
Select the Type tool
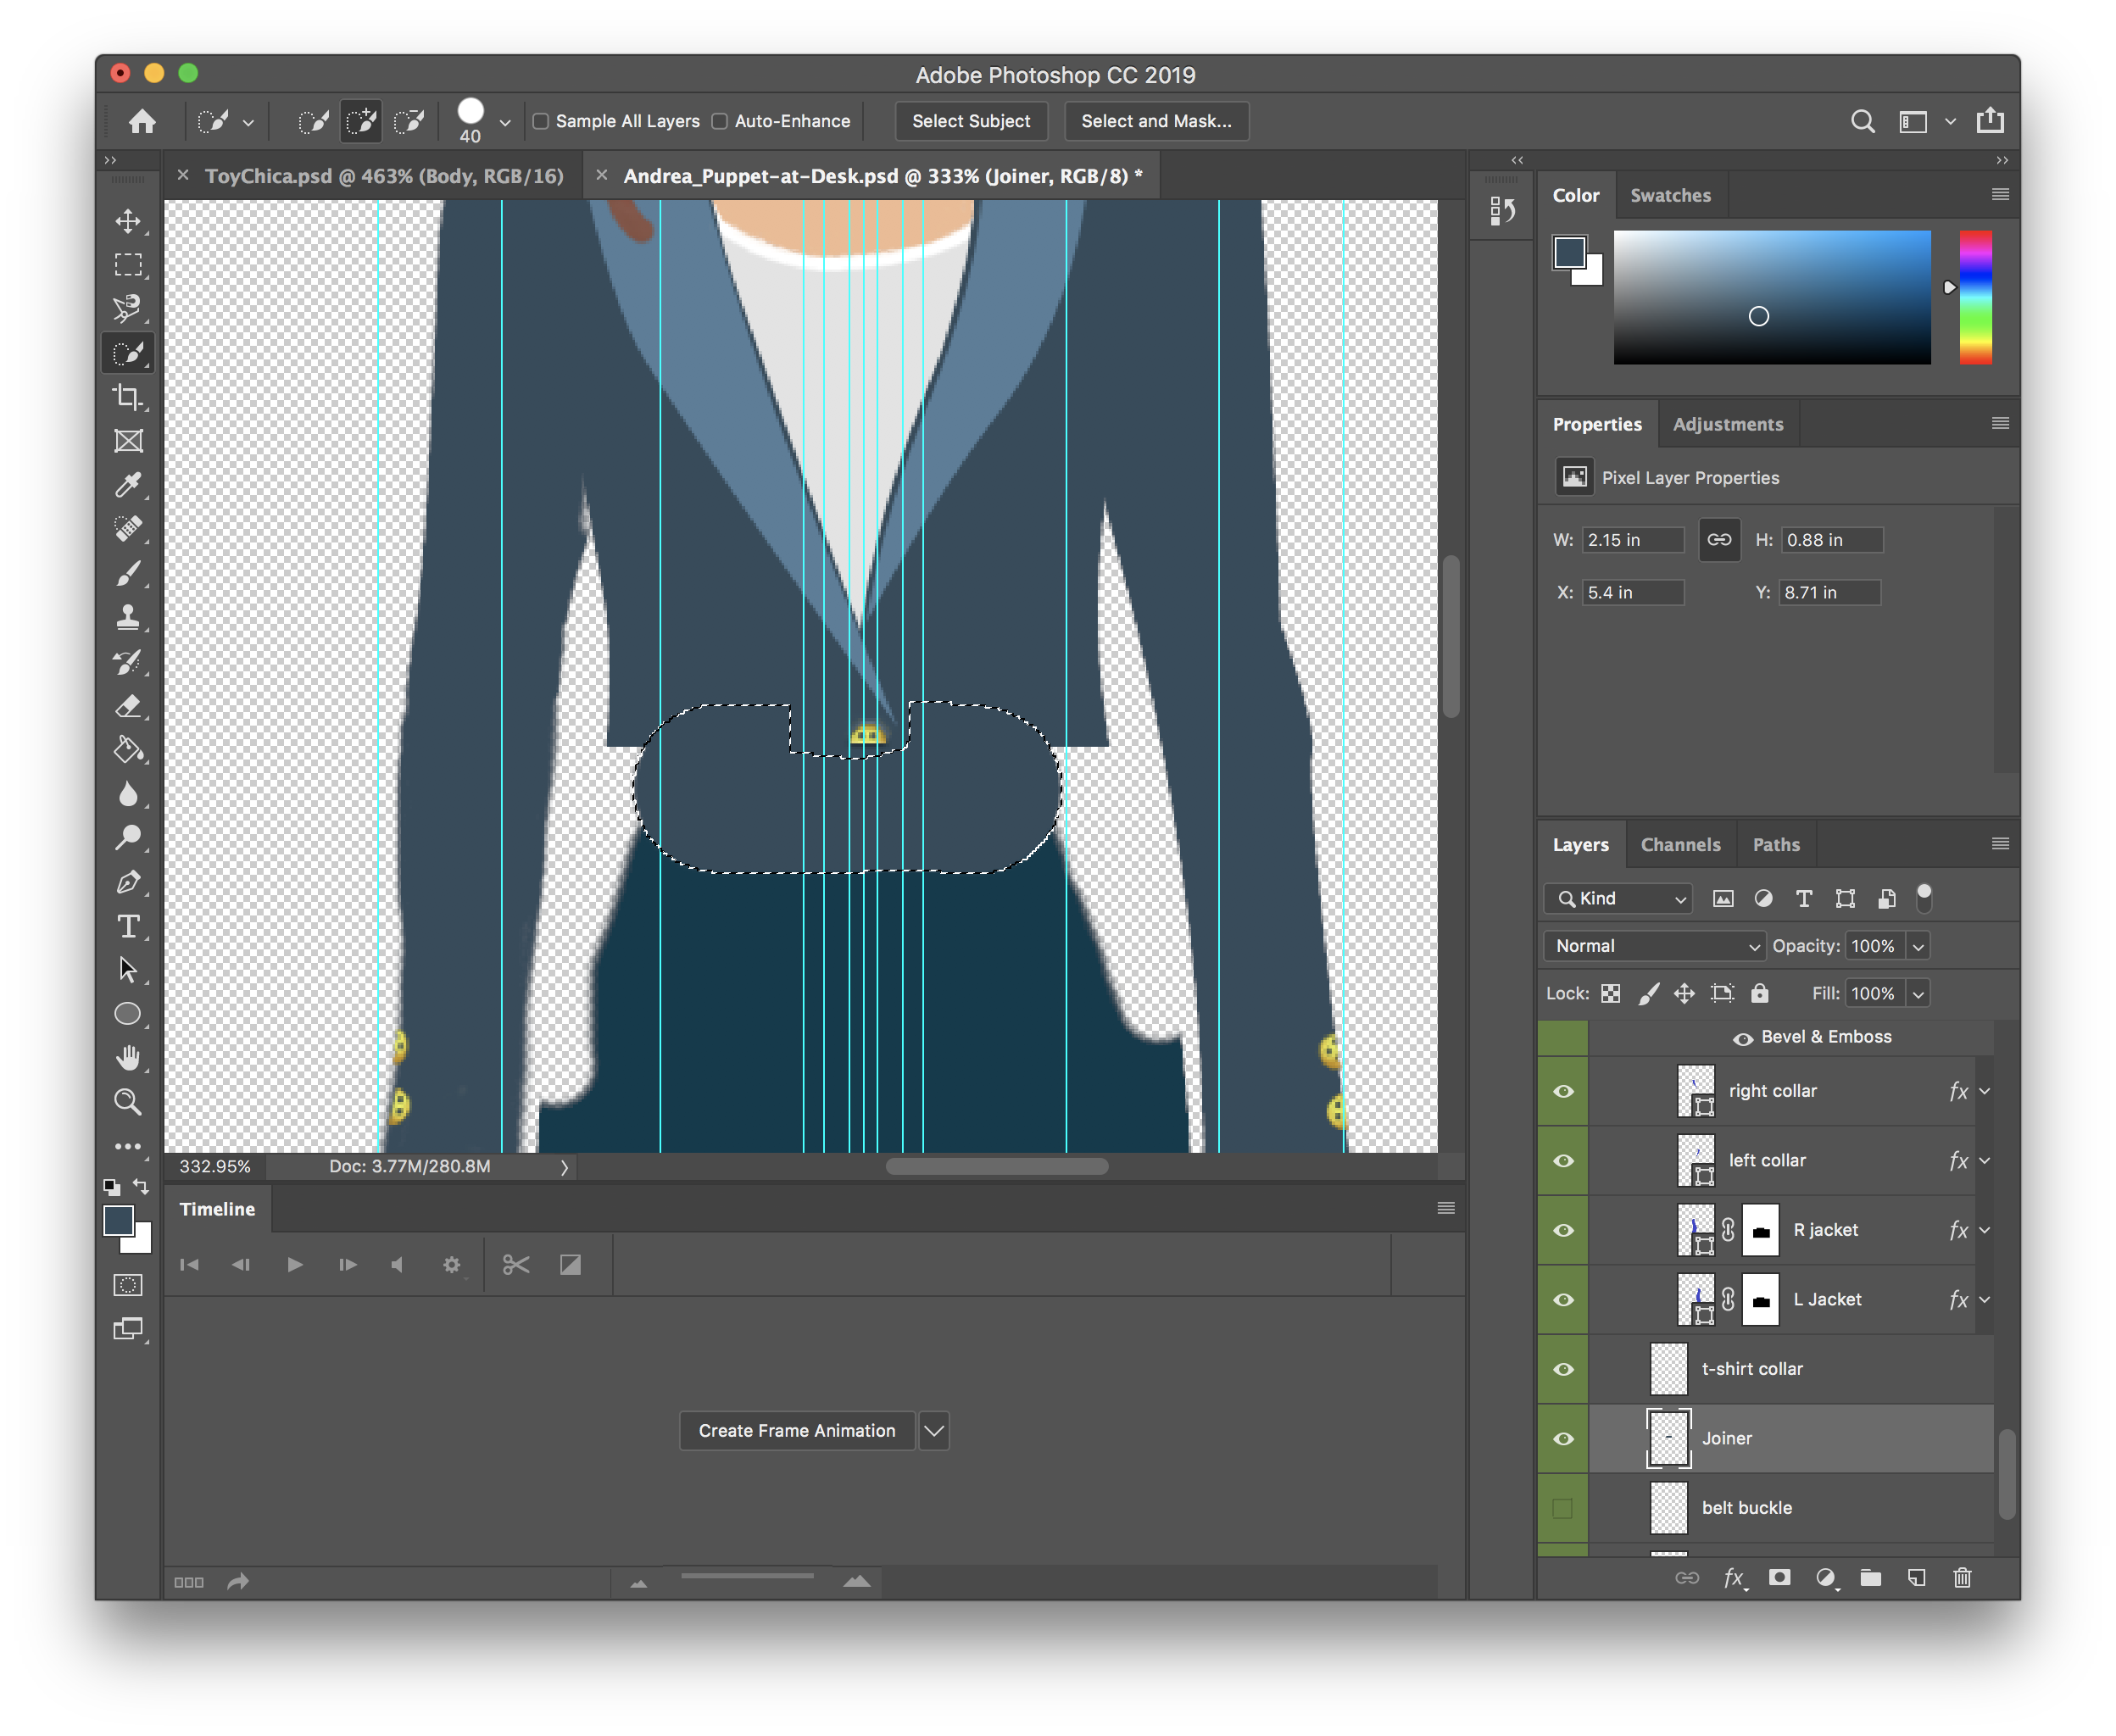tap(130, 927)
